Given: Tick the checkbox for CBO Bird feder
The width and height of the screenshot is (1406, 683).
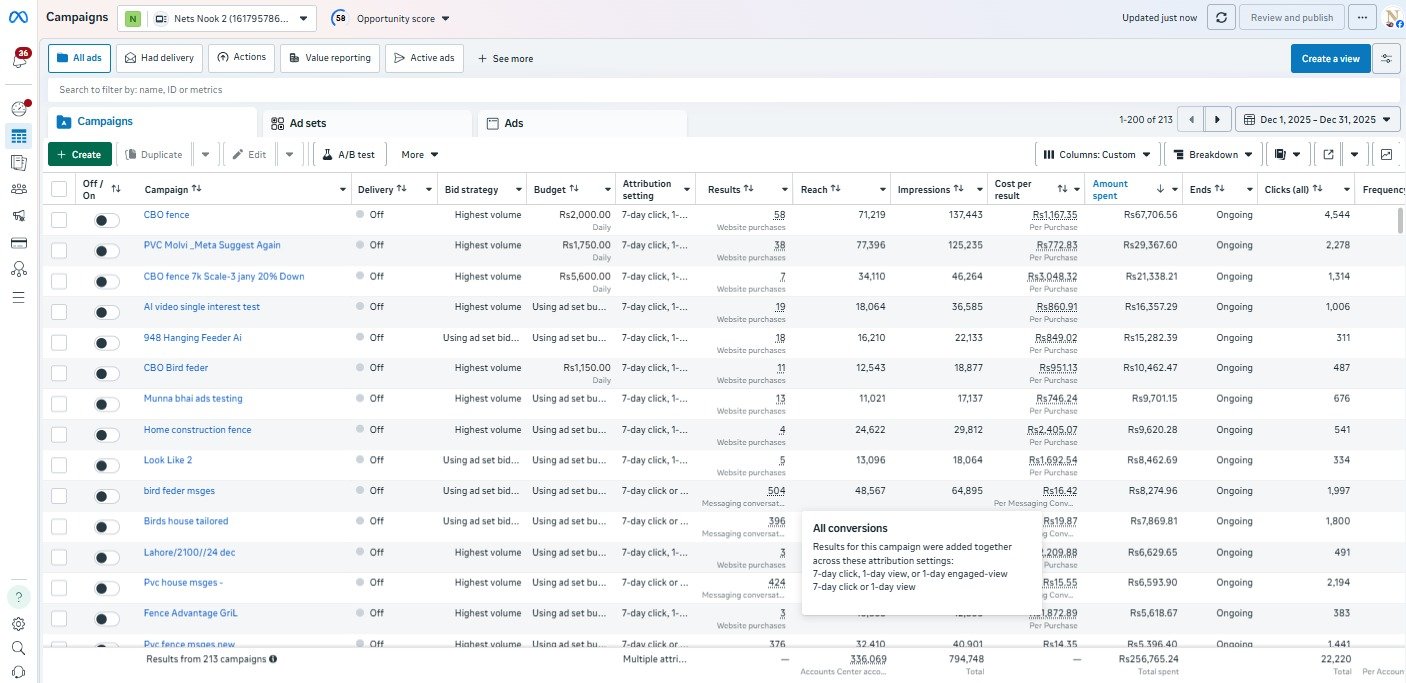Looking at the screenshot, I should (x=59, y=373).
